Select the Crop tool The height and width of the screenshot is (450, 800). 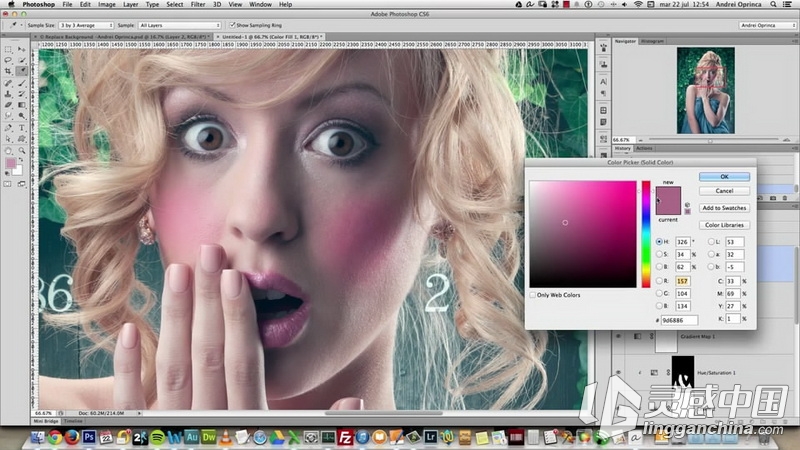click(x=9, y=71)
